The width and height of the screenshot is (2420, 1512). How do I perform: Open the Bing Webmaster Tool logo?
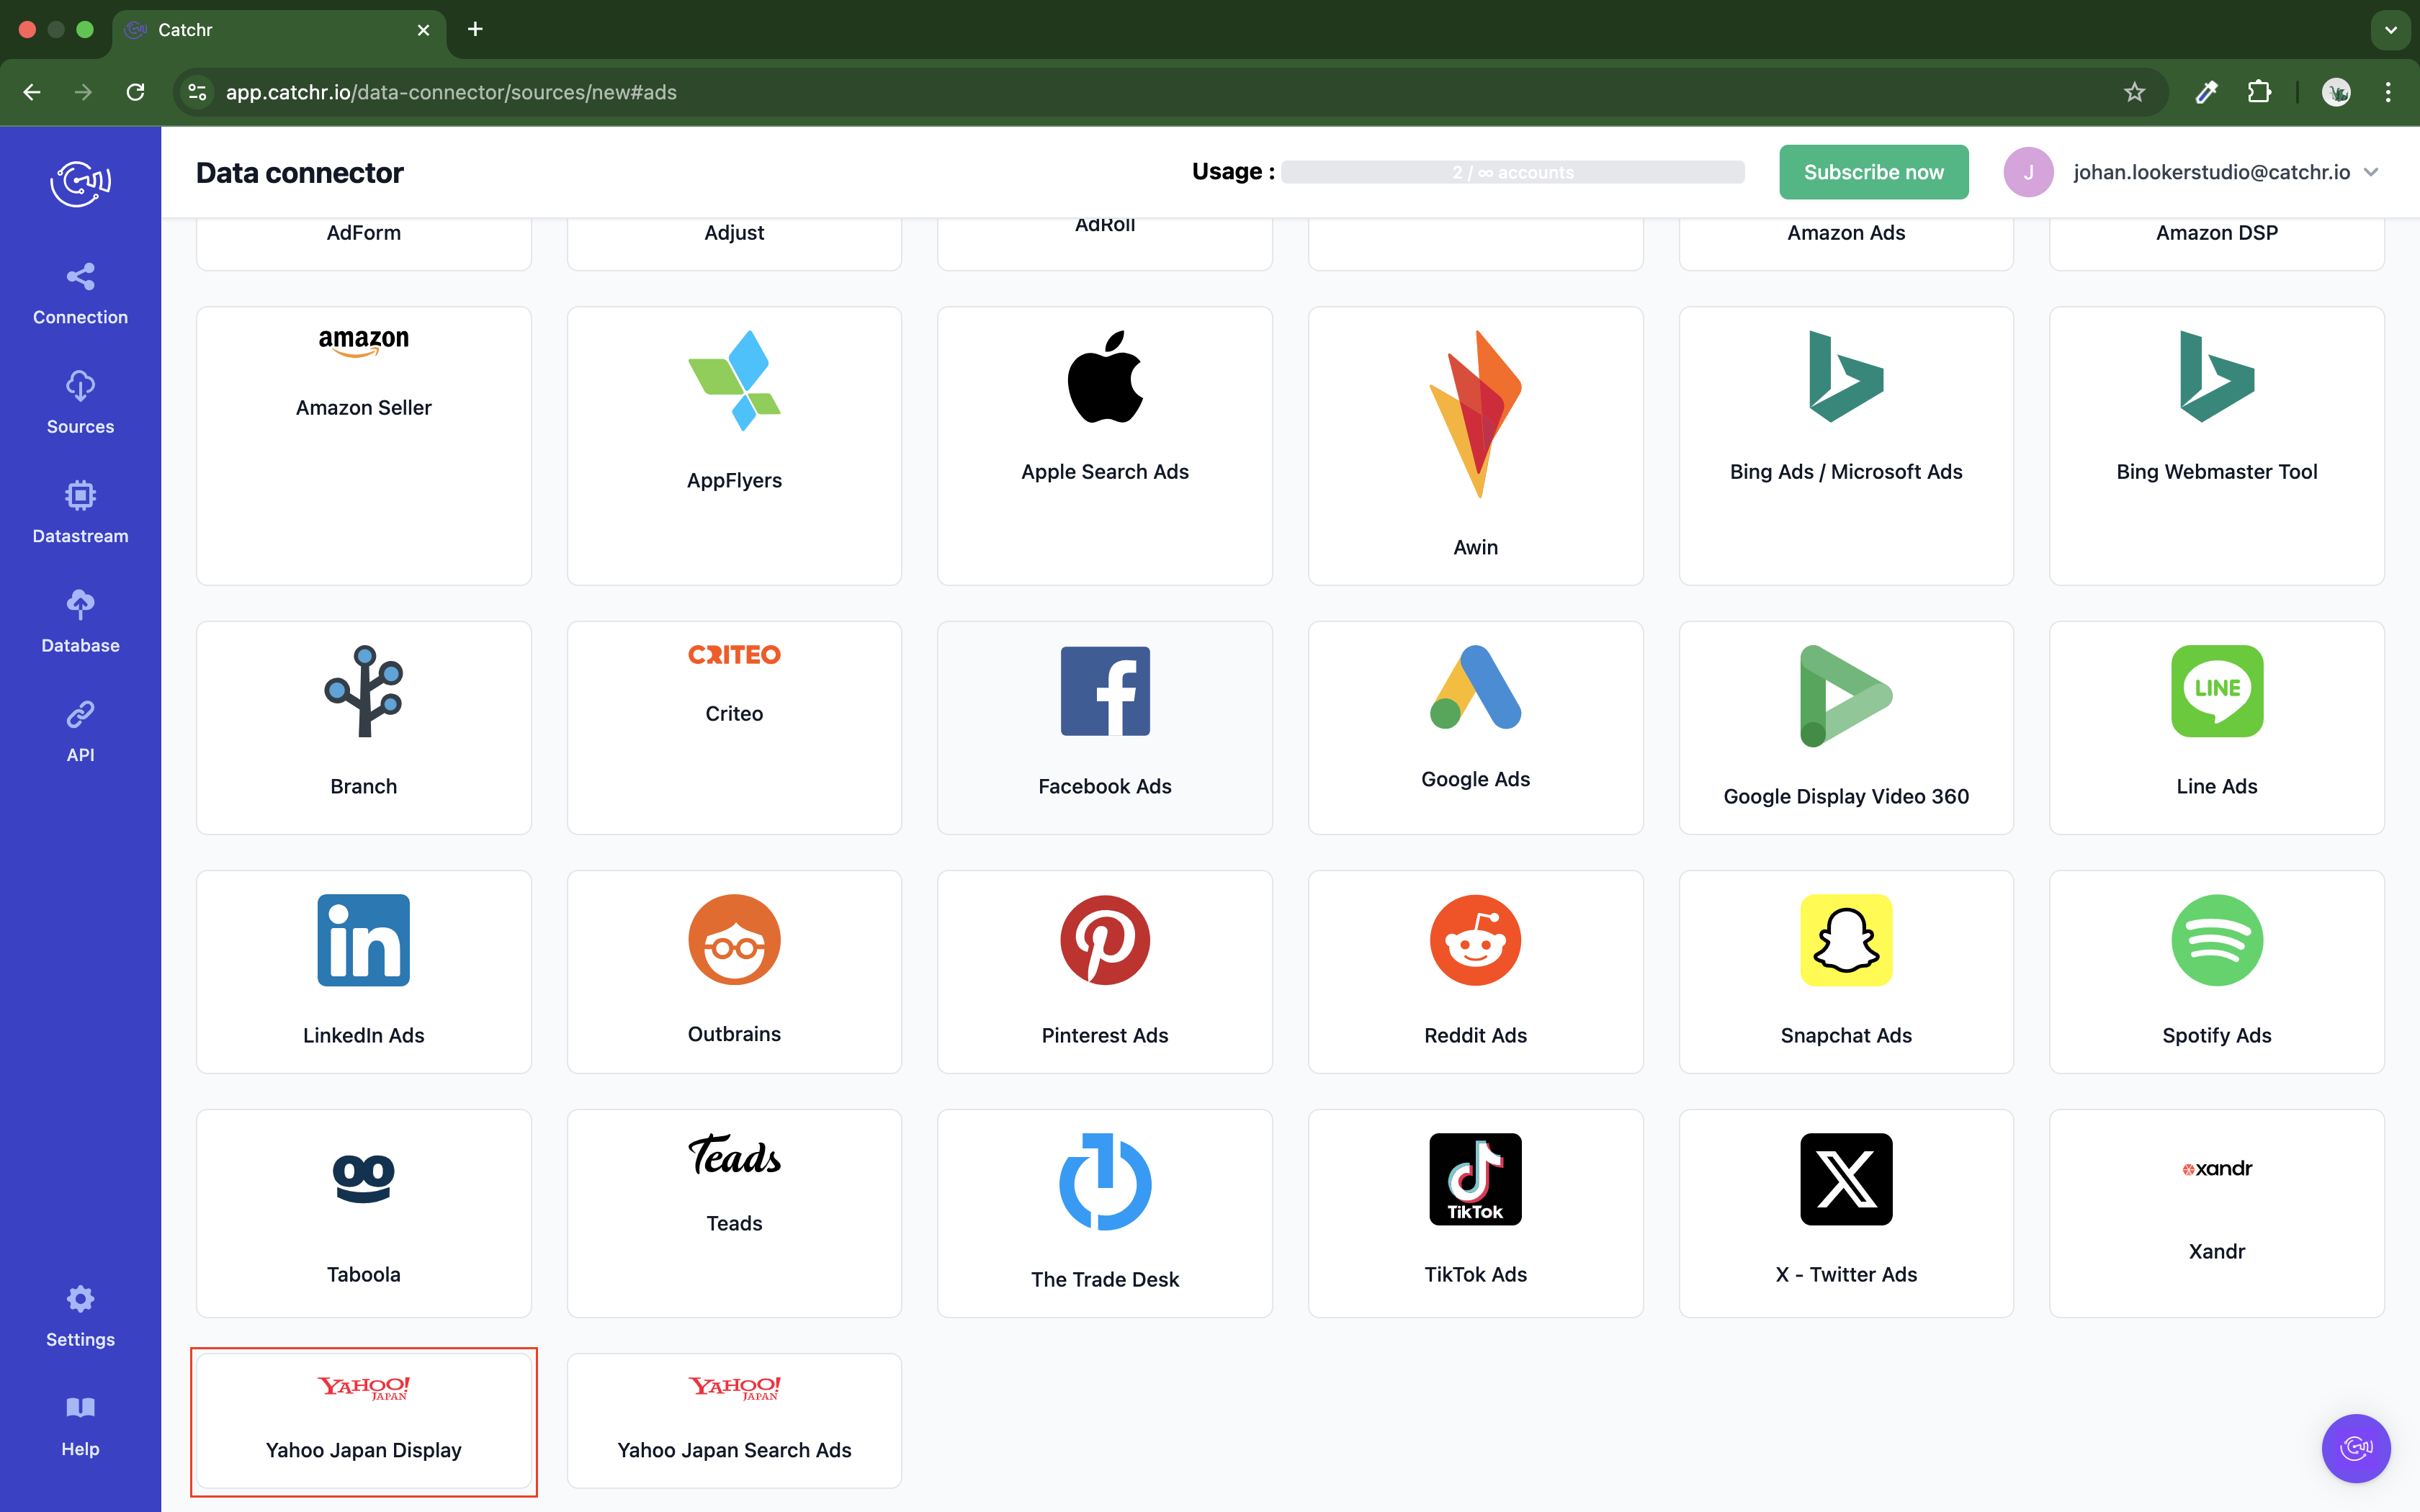click(x=2217, y=376)
